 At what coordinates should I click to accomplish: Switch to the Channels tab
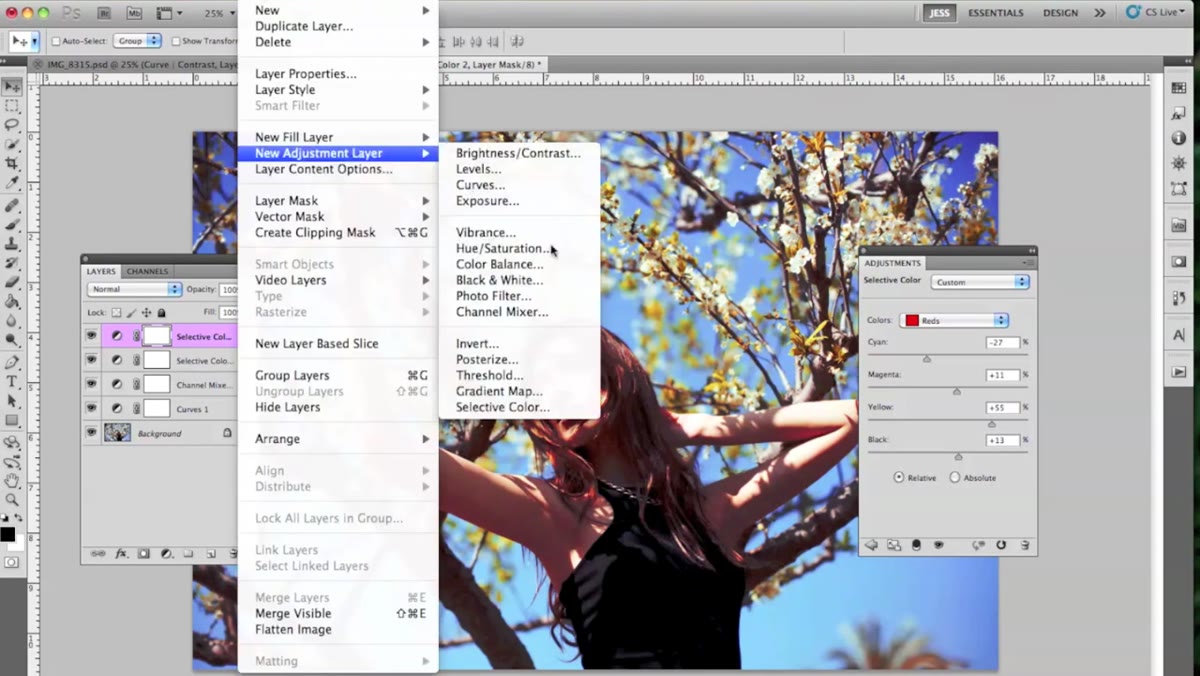point(148,271)
